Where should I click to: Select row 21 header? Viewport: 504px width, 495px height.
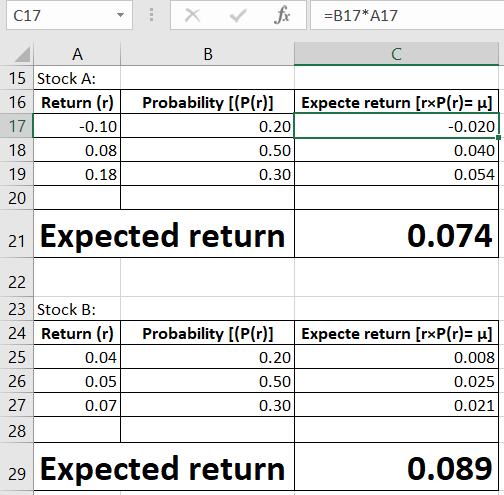17,234
